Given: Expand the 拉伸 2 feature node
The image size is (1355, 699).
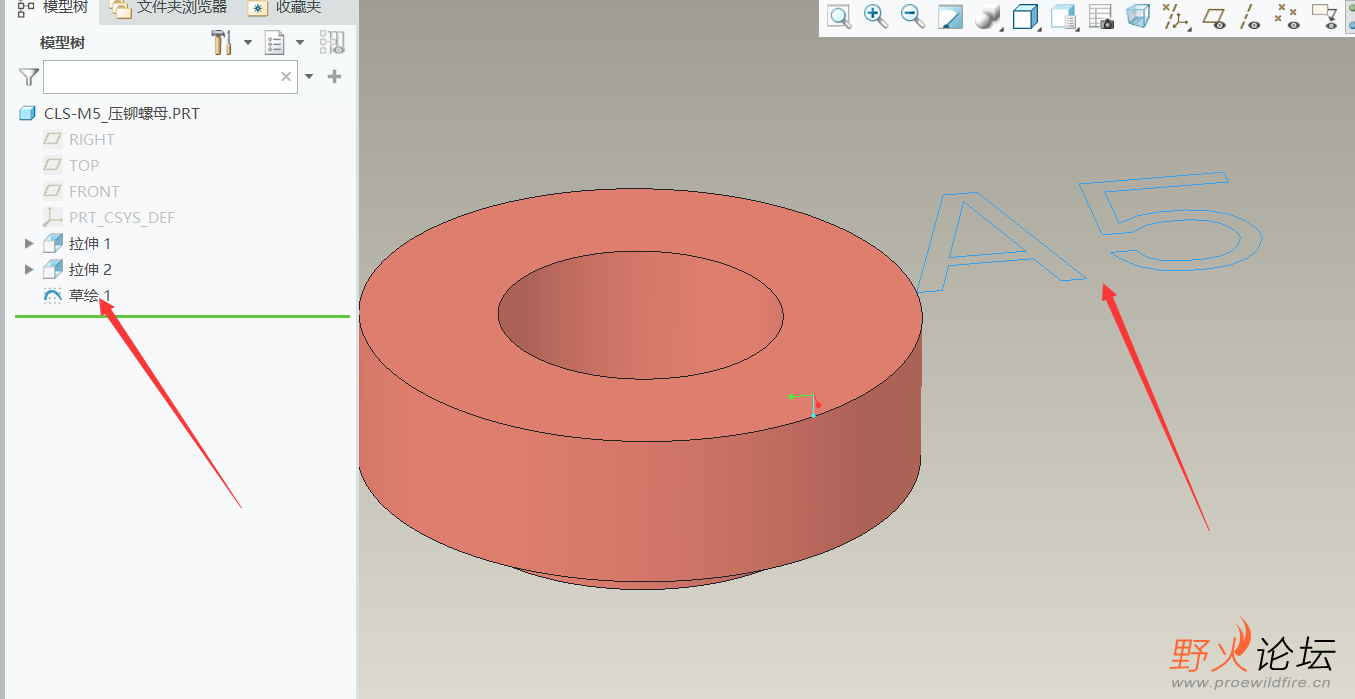Looking at the screenshot, I should click(29, 269).
